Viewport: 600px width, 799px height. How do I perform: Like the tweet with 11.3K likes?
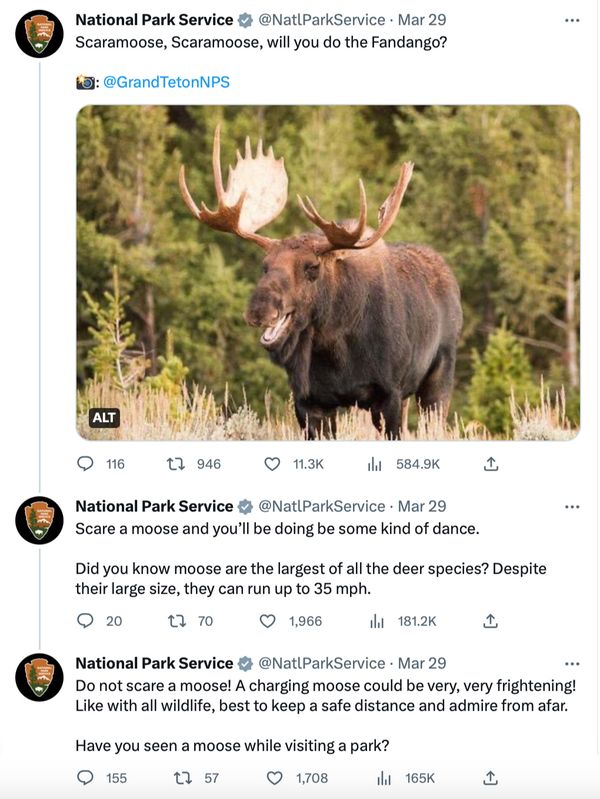[272, 464]
